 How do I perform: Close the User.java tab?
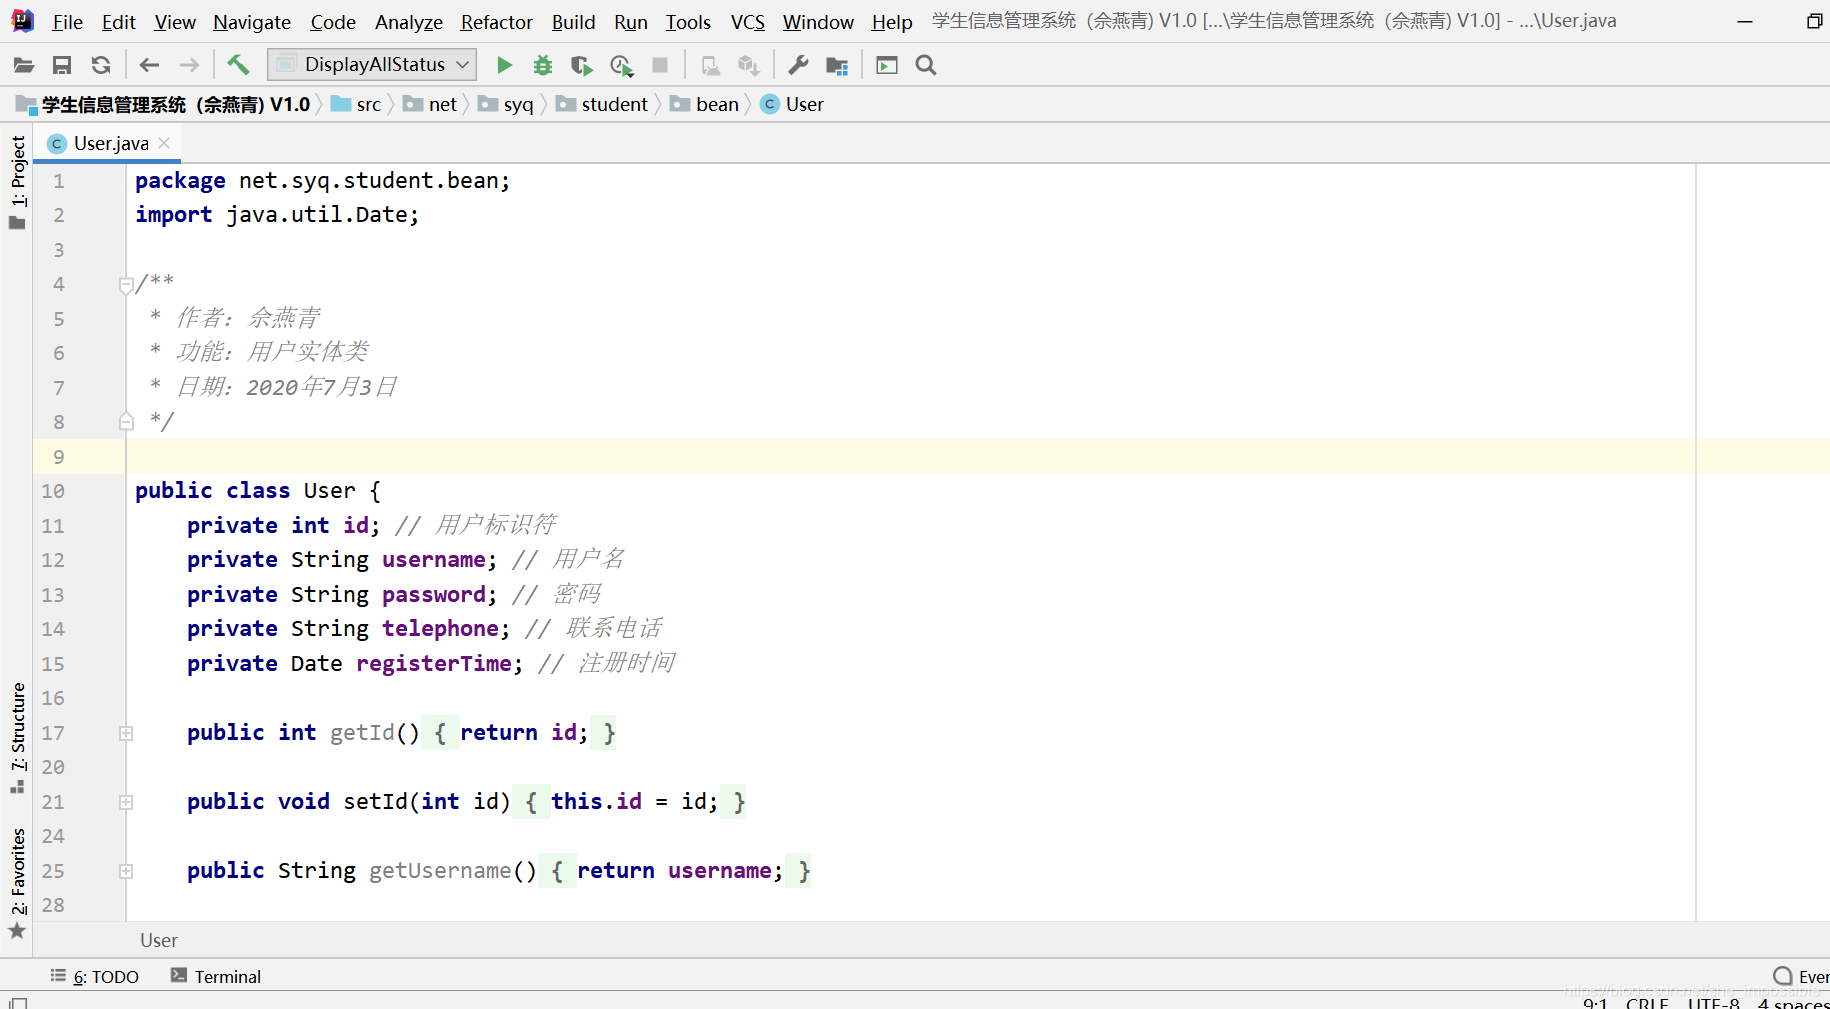point(164,143)
